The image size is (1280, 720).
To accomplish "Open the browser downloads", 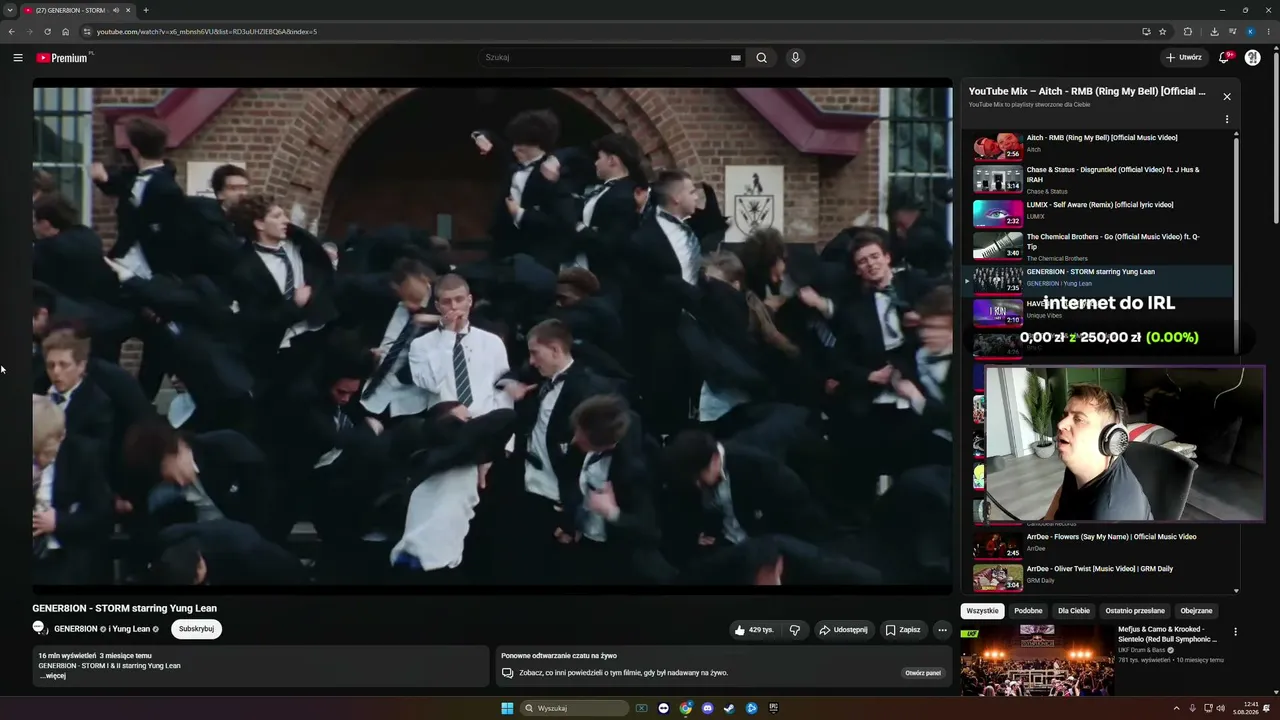I will [1214, 31].
